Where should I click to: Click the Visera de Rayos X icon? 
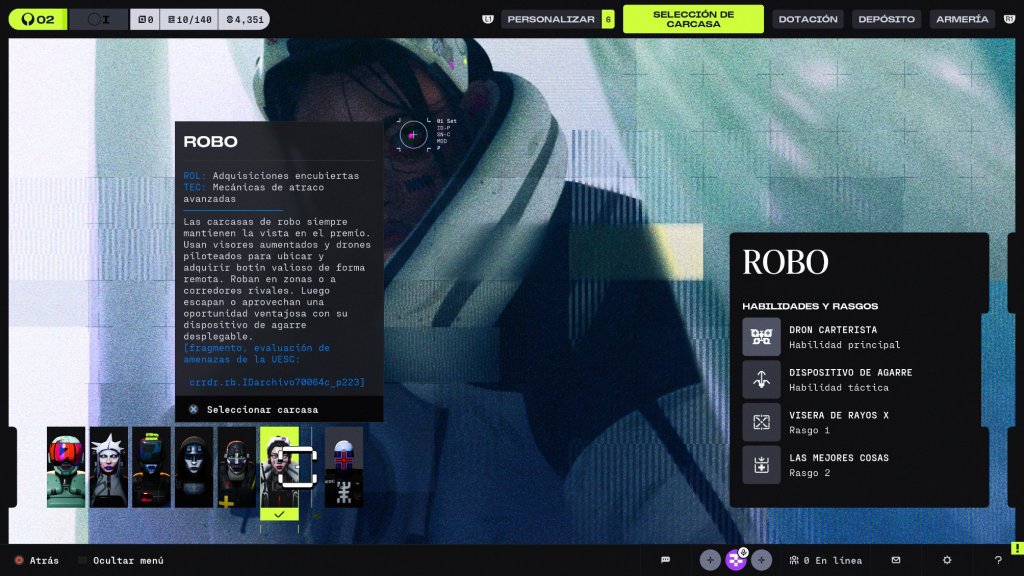(761, 422)
